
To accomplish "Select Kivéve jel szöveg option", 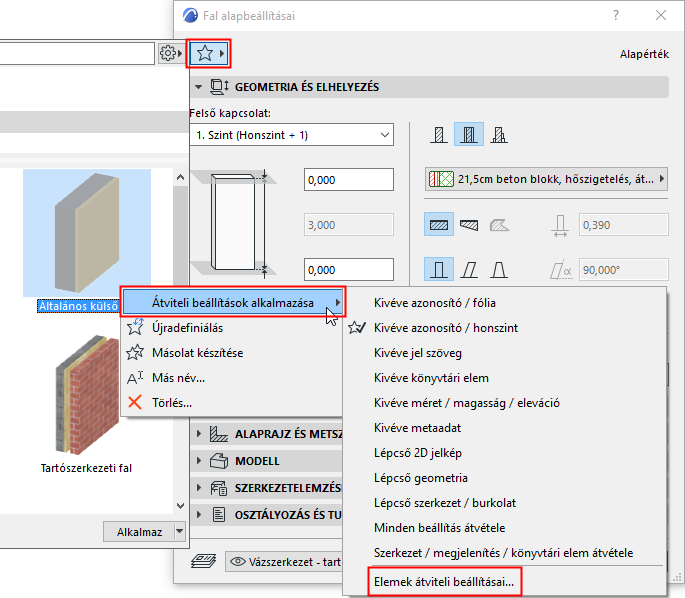I will coord(505,353).
